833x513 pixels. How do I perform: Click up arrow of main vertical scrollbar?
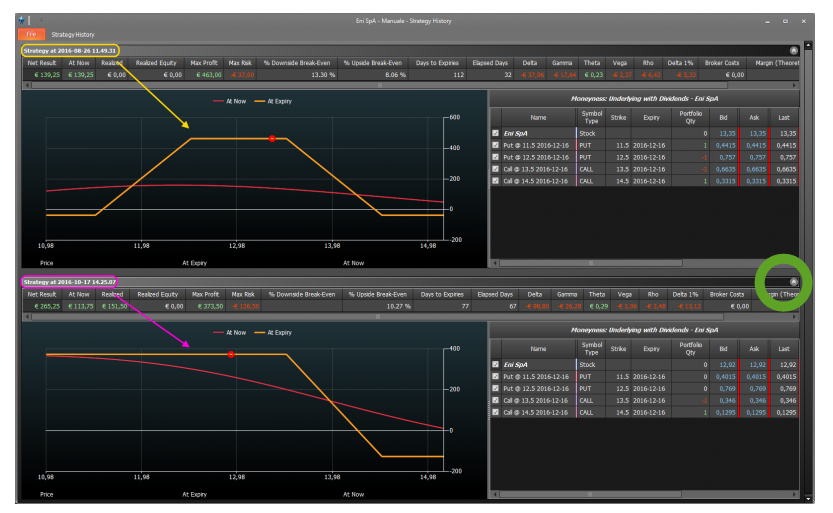808,46
